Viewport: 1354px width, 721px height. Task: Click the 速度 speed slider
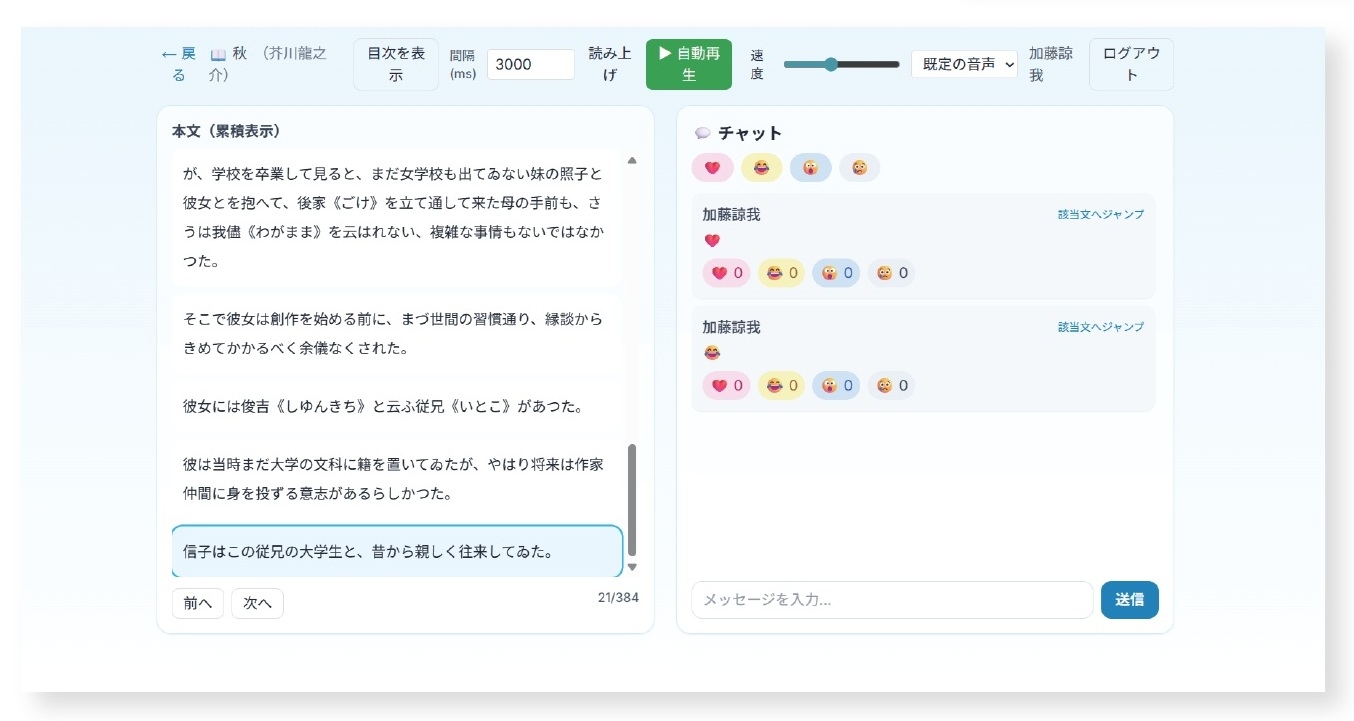[841, 64]
